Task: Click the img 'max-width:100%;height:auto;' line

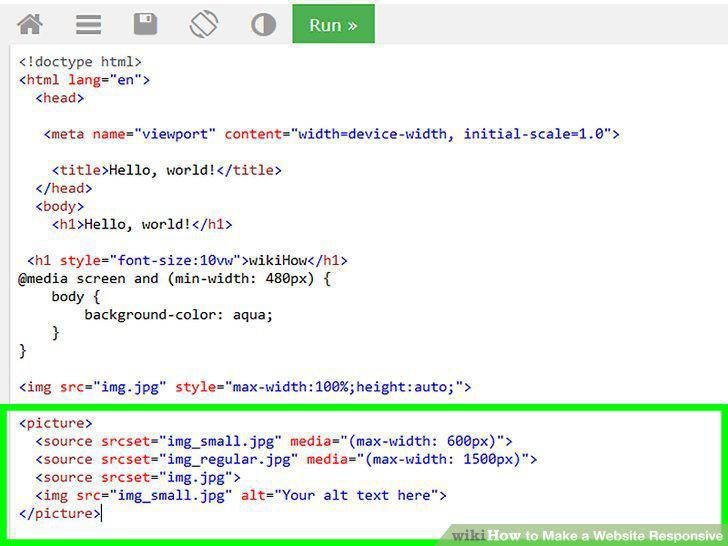Action: click(x=245, y=387)
